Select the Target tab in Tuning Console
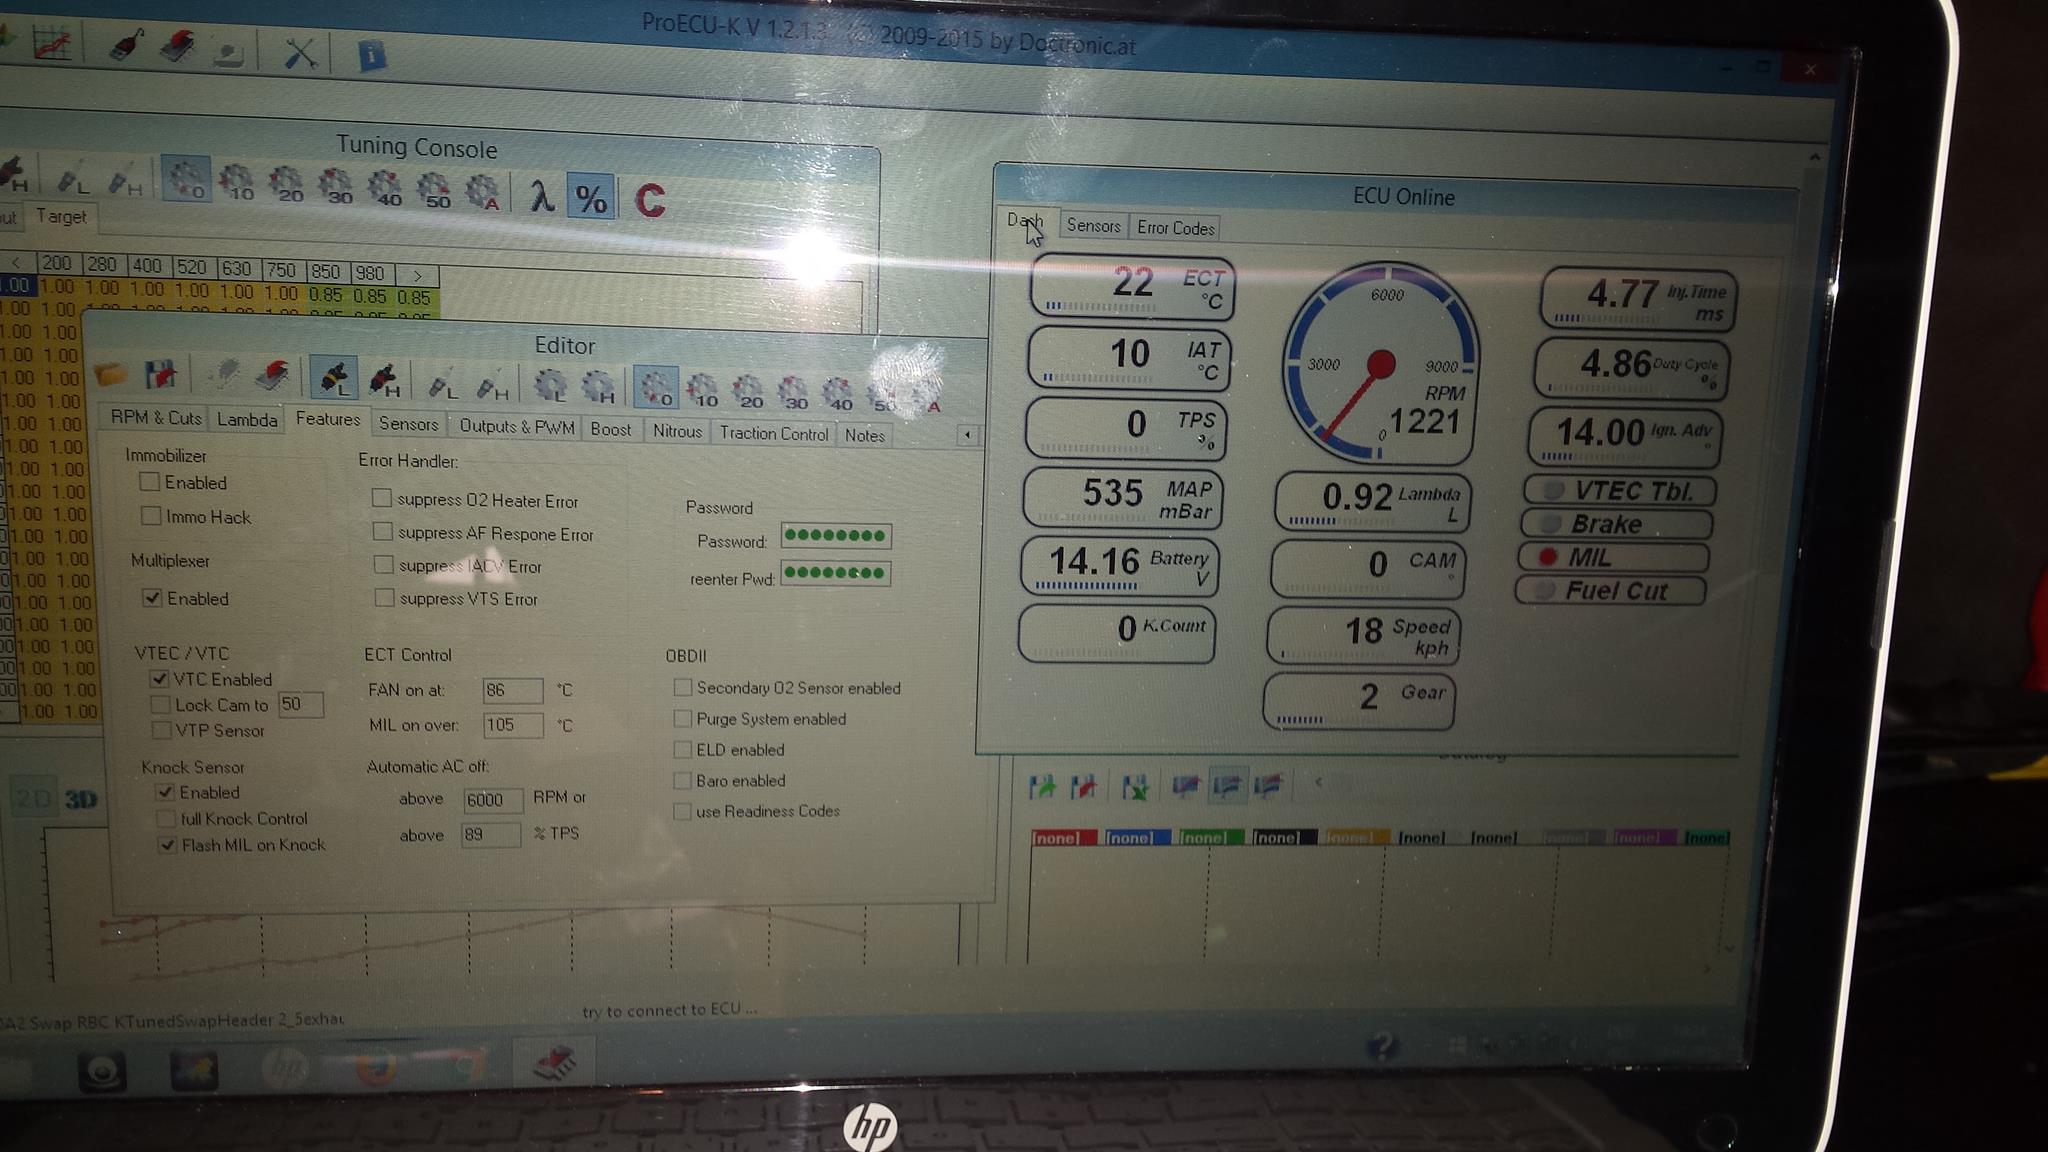2048x1152 pixels. 61,216
